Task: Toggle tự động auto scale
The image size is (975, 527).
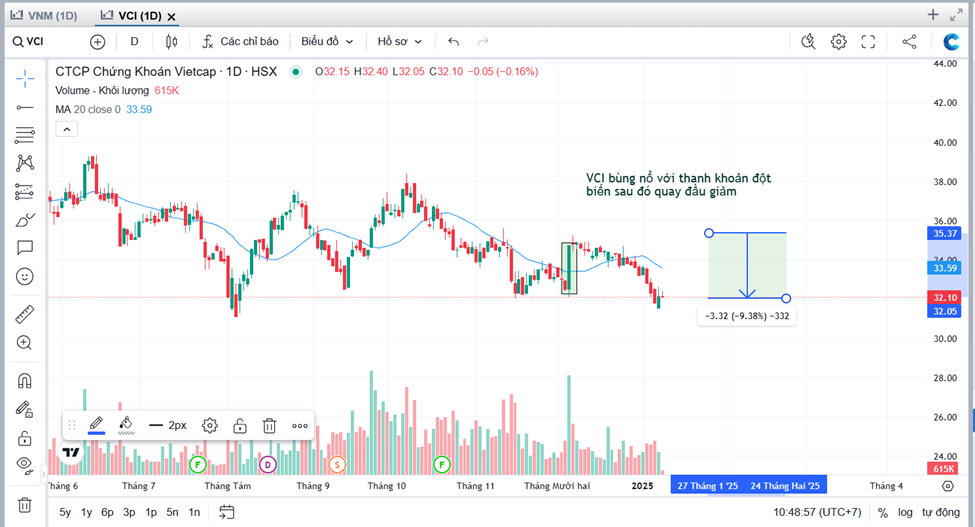Action: [x=941, y=512]
